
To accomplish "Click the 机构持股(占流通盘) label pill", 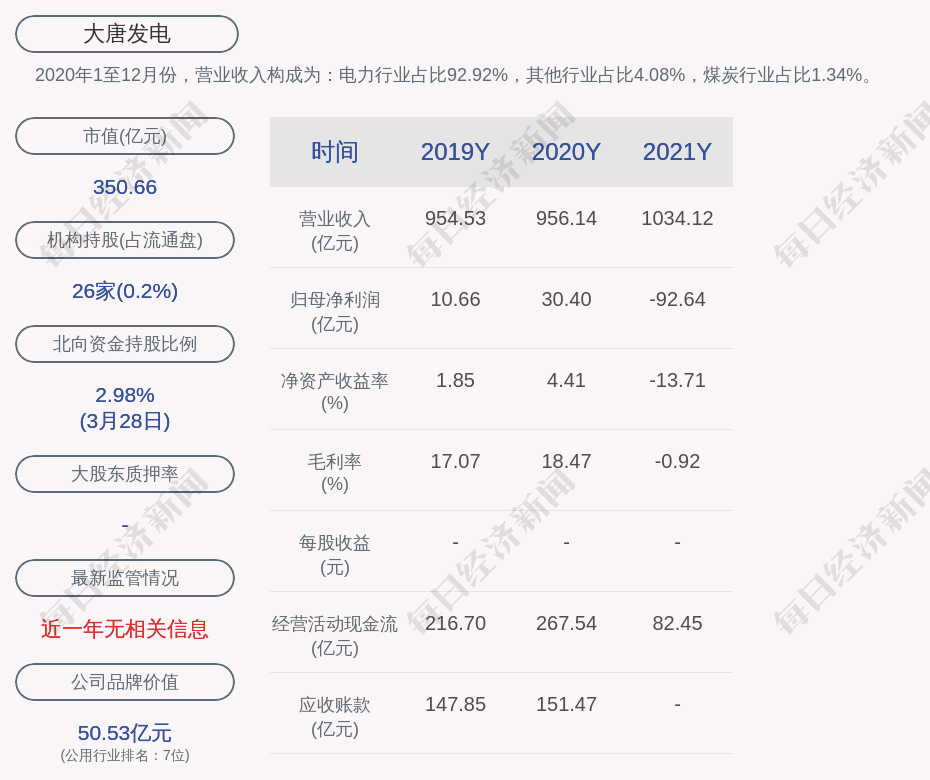I will (x=125, y=240).
